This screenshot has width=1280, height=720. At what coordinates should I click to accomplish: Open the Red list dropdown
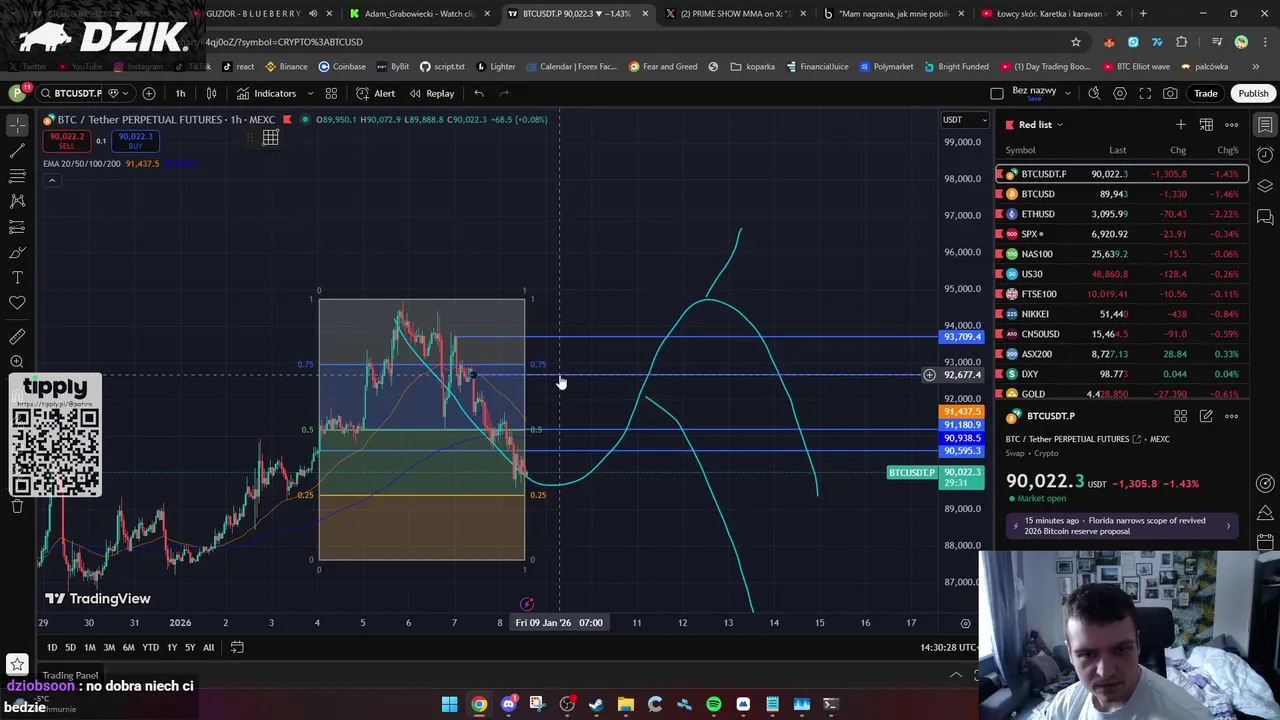1035,125
